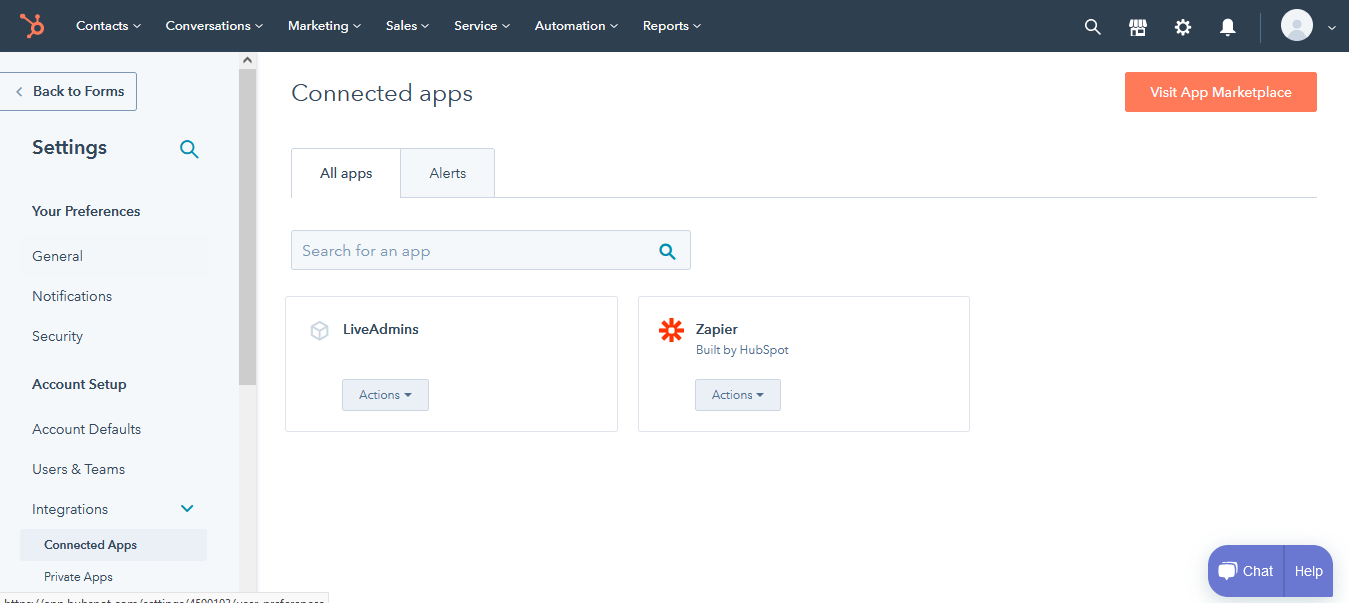Click the sidebar scrollbar thumb
The image size is (1349, 603).
pyautogui.click(x=248, y=227)
